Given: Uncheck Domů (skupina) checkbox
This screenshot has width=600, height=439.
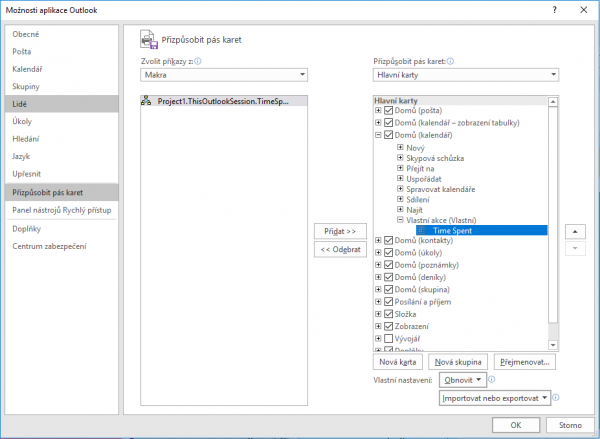Looking at the screenshot, I should pos(388,289).
